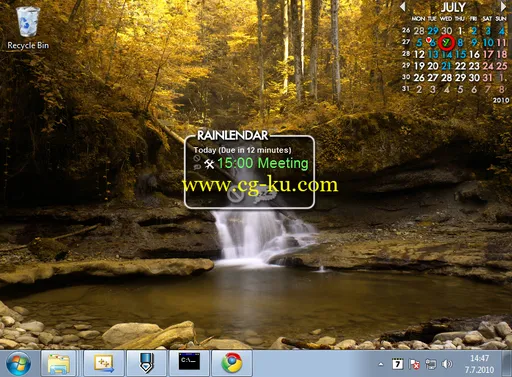Select day 27 in the July calendar
The image size is (512, 377).
pos(433,78)
